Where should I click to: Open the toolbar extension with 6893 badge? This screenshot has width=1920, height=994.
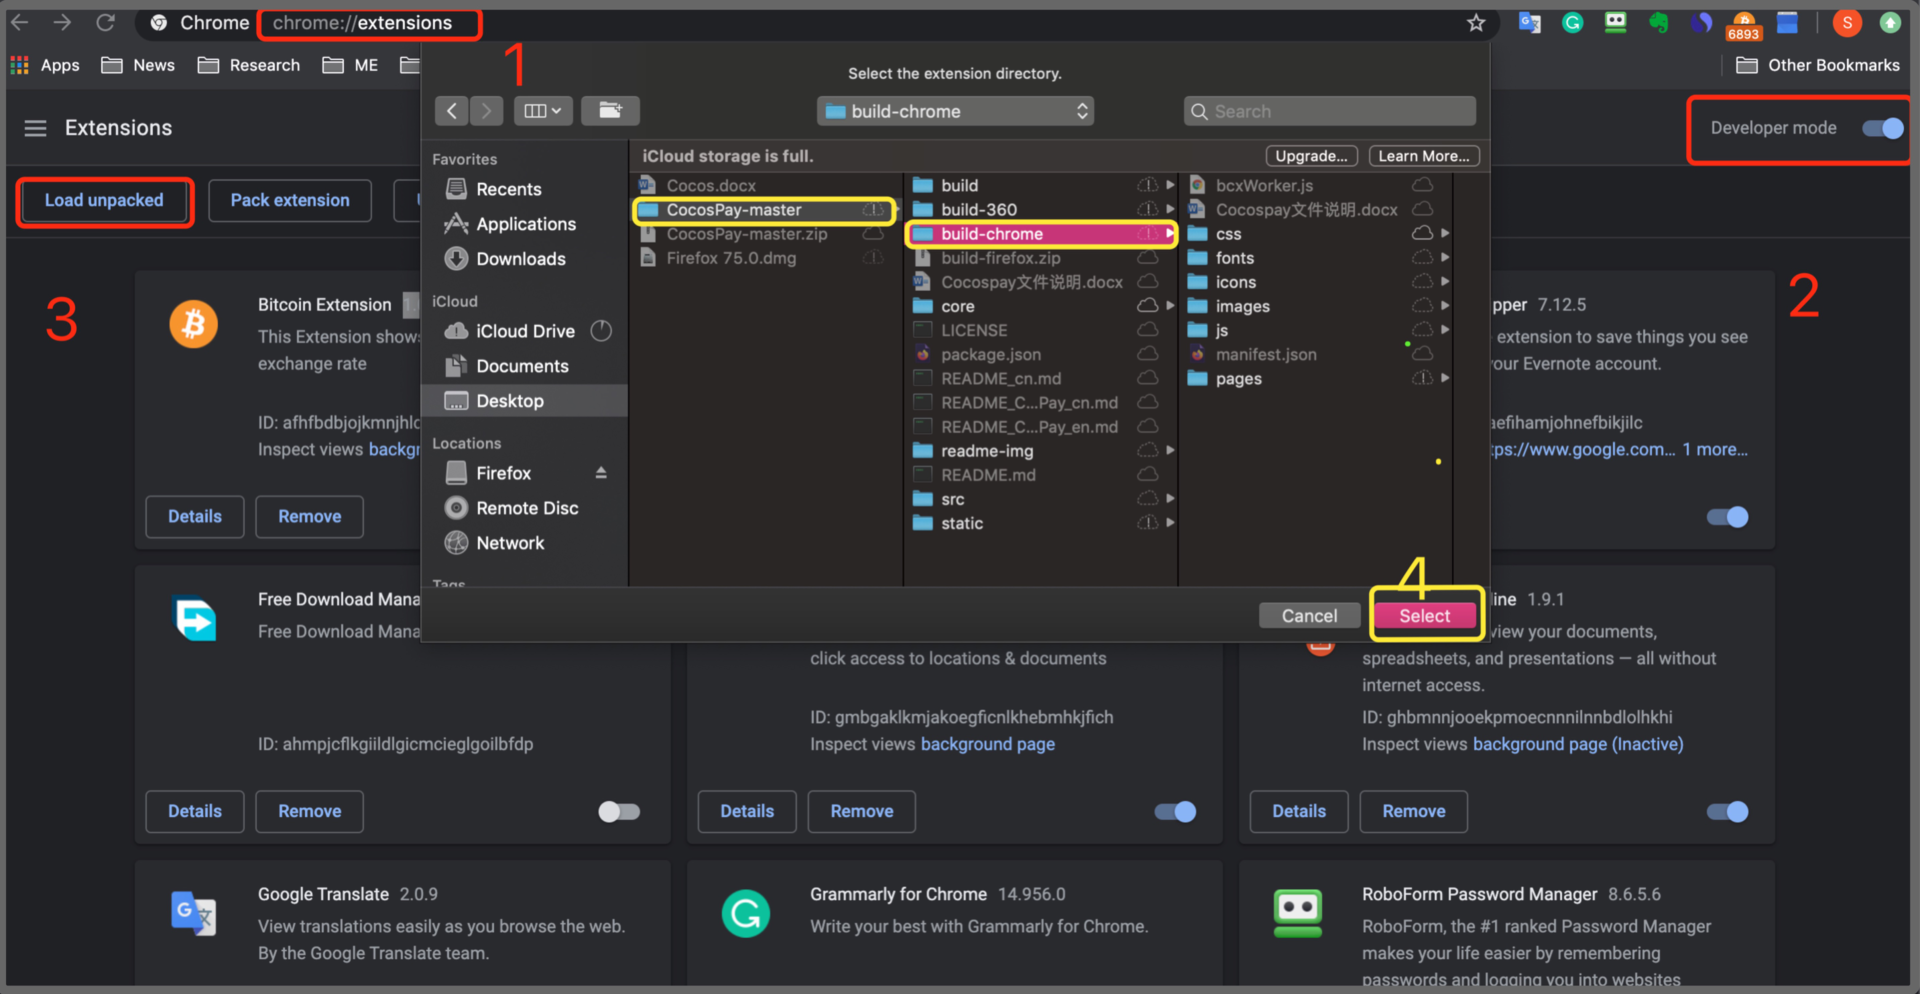pyautogui.click(x=1744, y=25)
